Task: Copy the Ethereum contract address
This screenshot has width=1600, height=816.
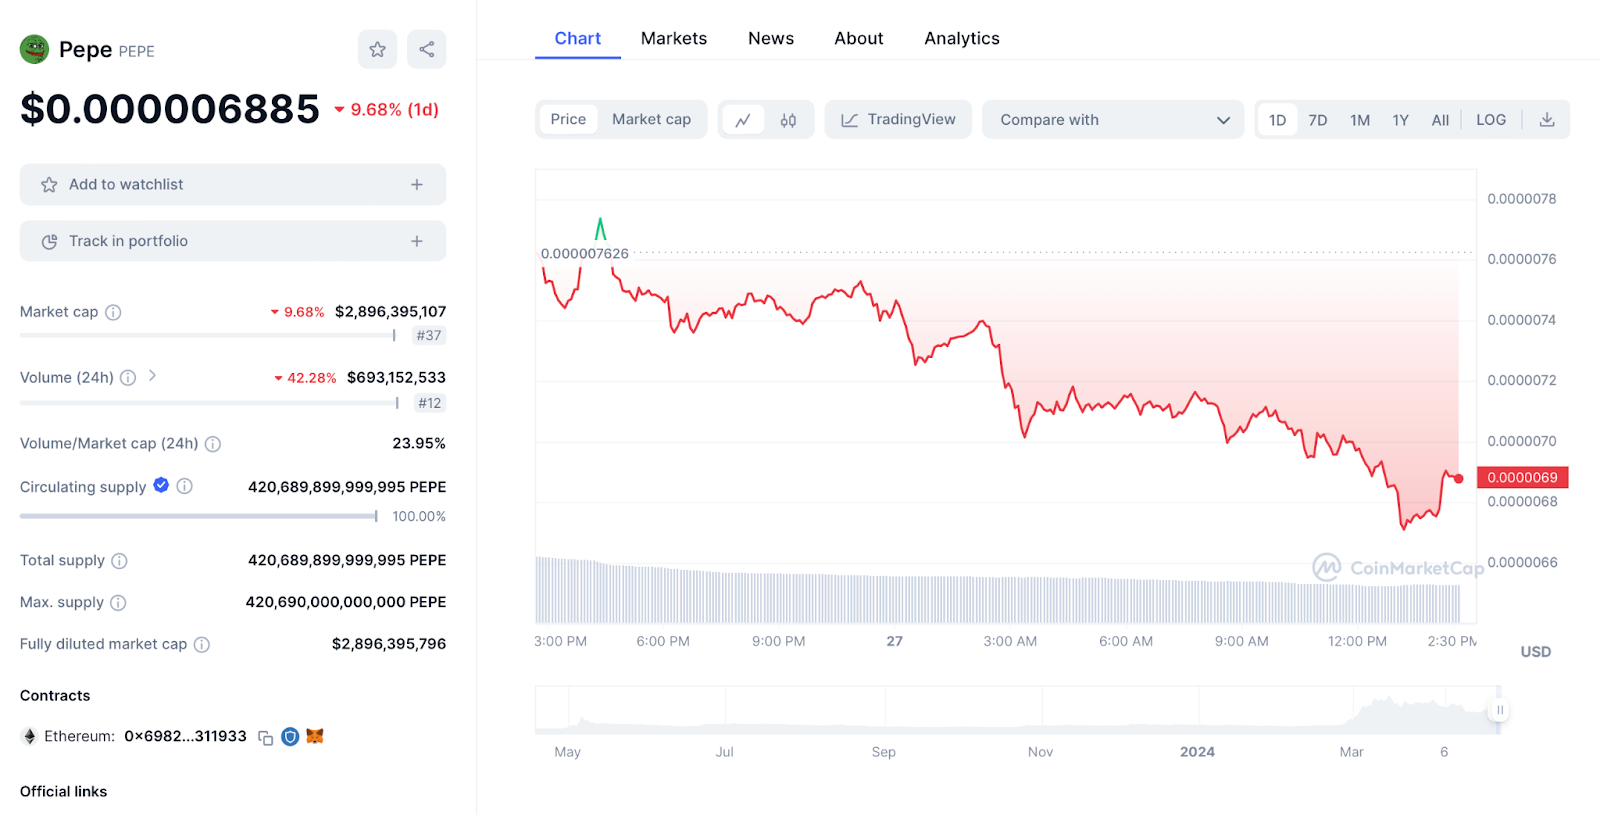Action: [x=265, y=738]
